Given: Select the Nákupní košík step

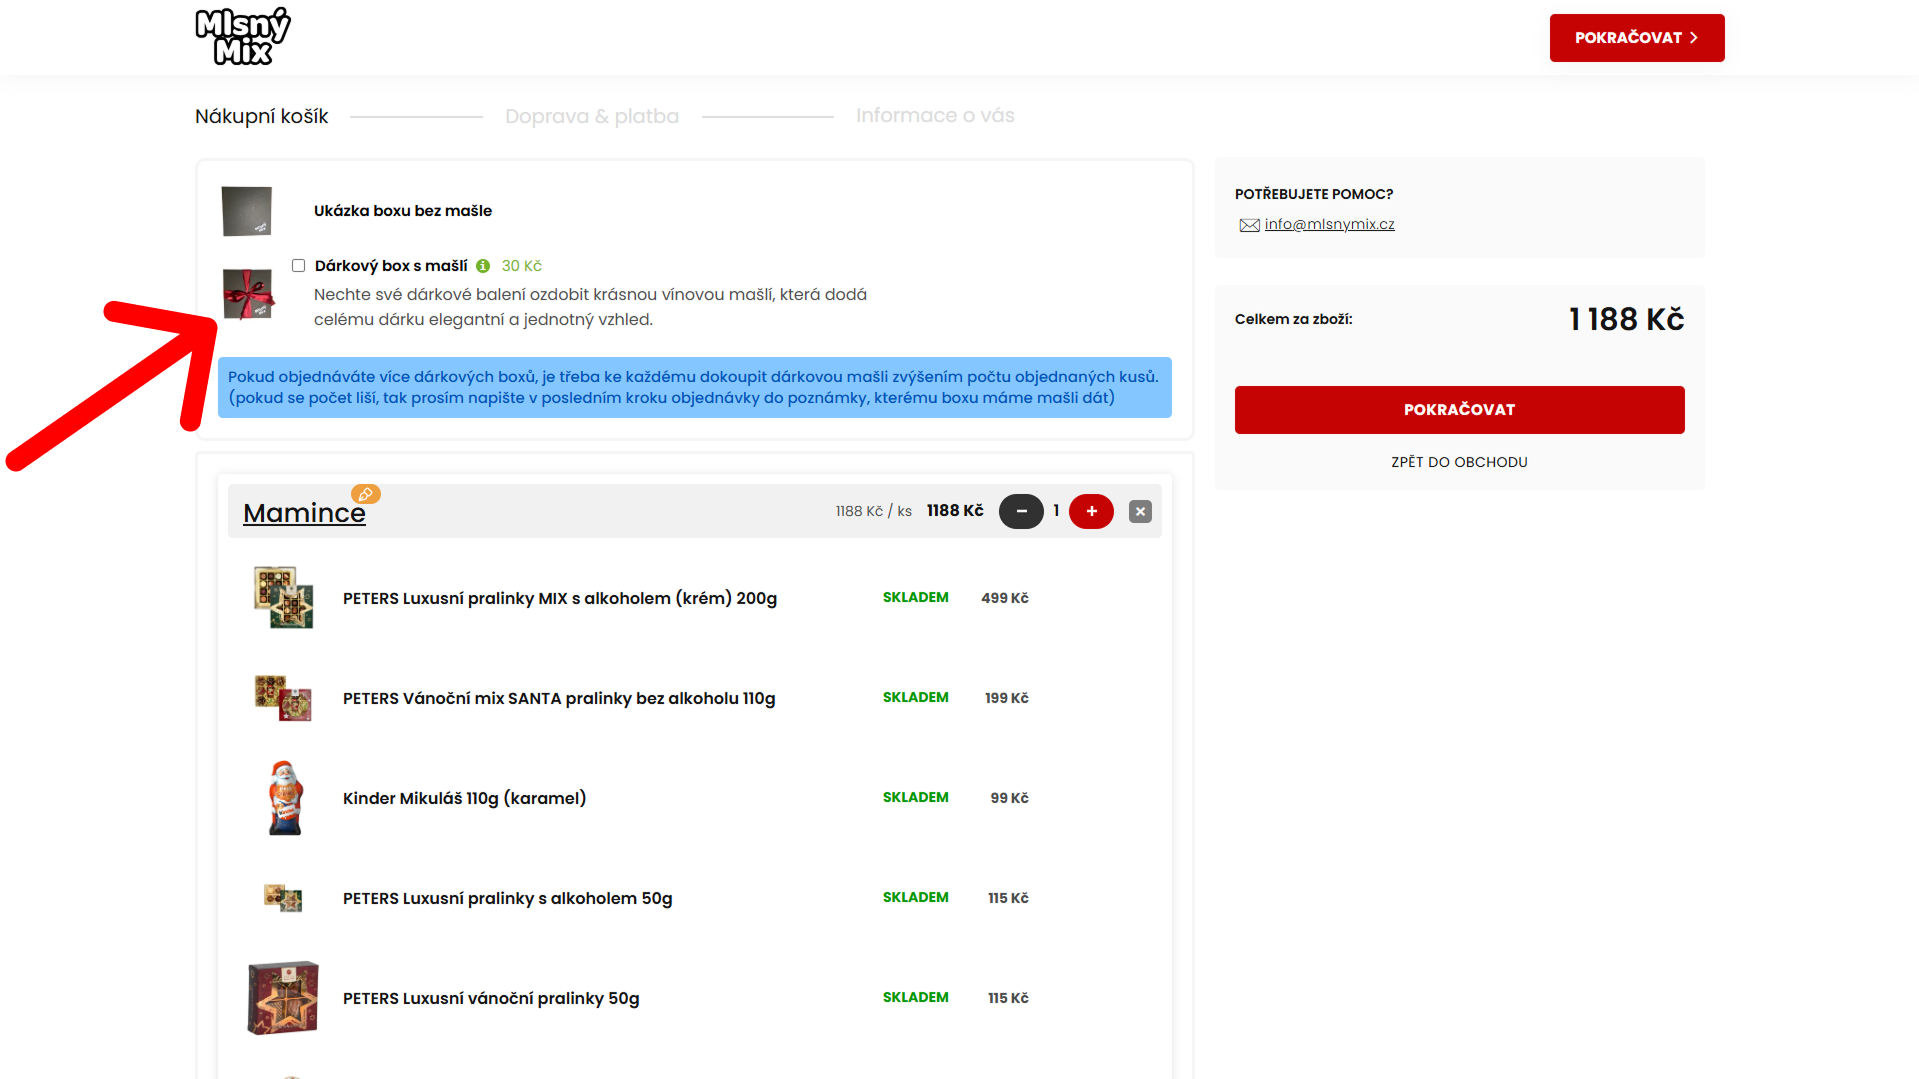Looking at the screenshot, I should [x=261, y=116].
